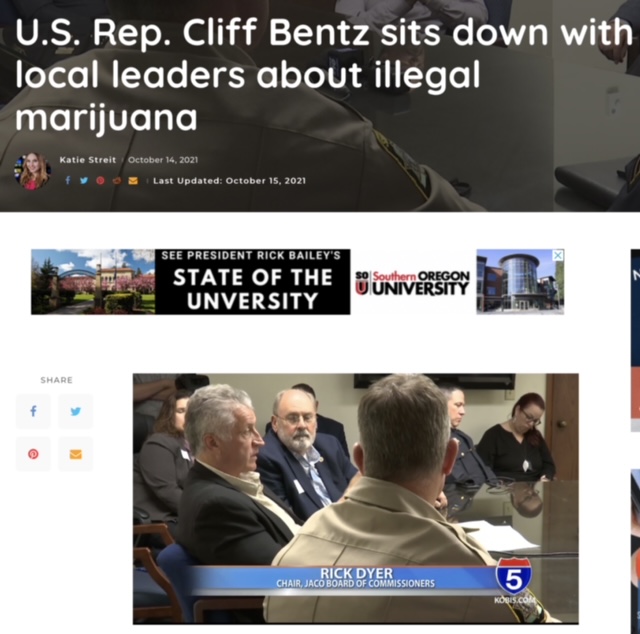Click the Reddit icon under the byline
640x634 pixels.
click(x=117, y=180)
